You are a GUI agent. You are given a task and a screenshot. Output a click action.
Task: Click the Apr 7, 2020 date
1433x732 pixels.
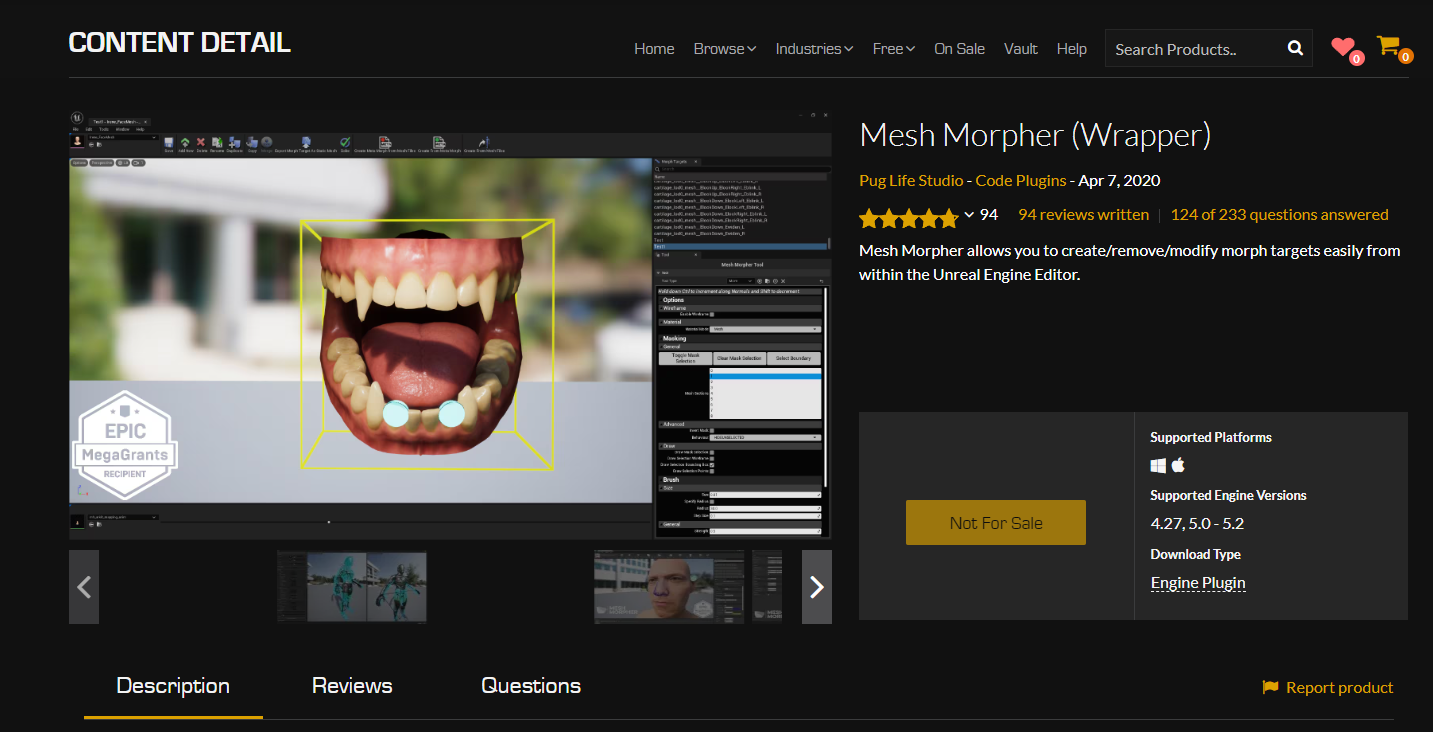[1119, 181]
